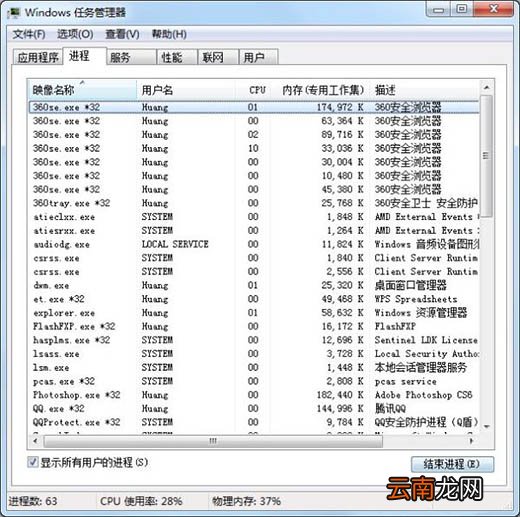Click the 89,716 K memory value
Screen dimensions: 520x517
[x=342, y=134]
